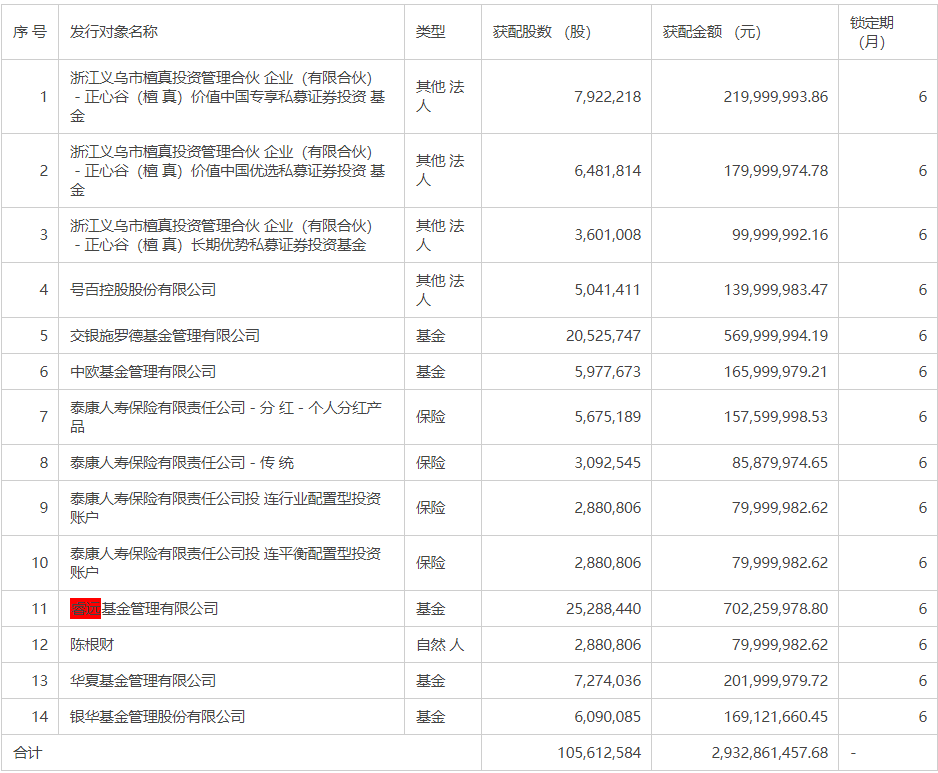Click share count 5,977,673
The image size is (938, 773).
pyautogui.click(x=608, y=372)
